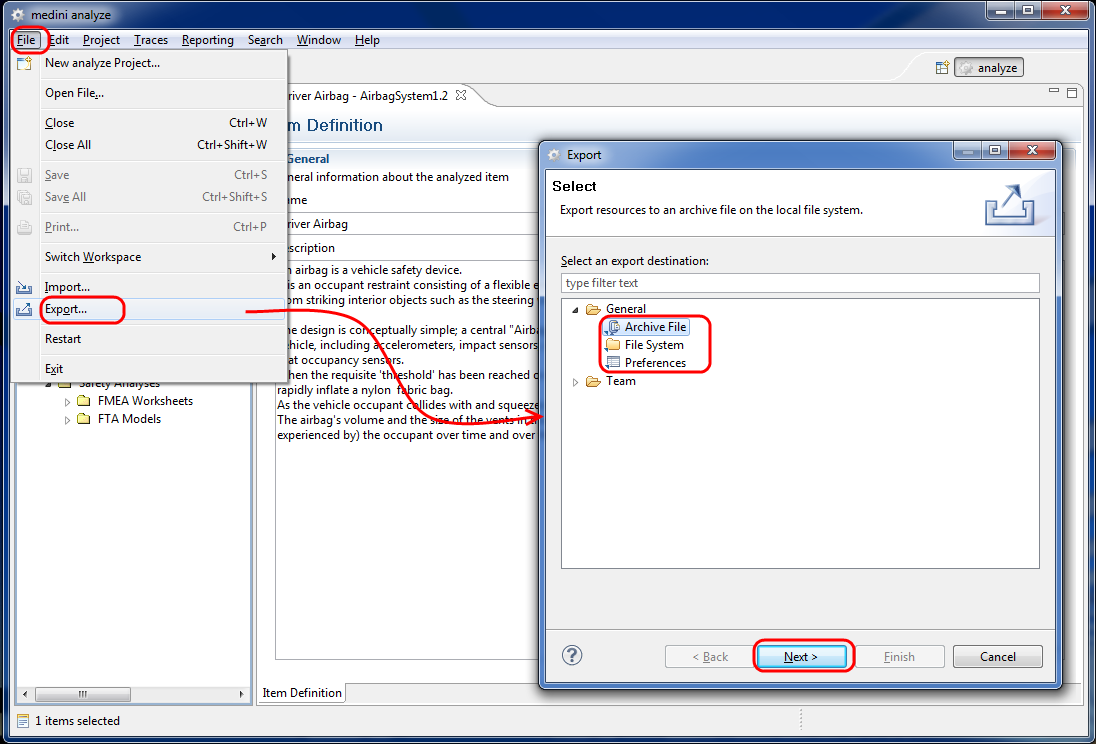Open the Switch Workspace submenu
The width and height of the screenshot is (1096, 744).
150,257
